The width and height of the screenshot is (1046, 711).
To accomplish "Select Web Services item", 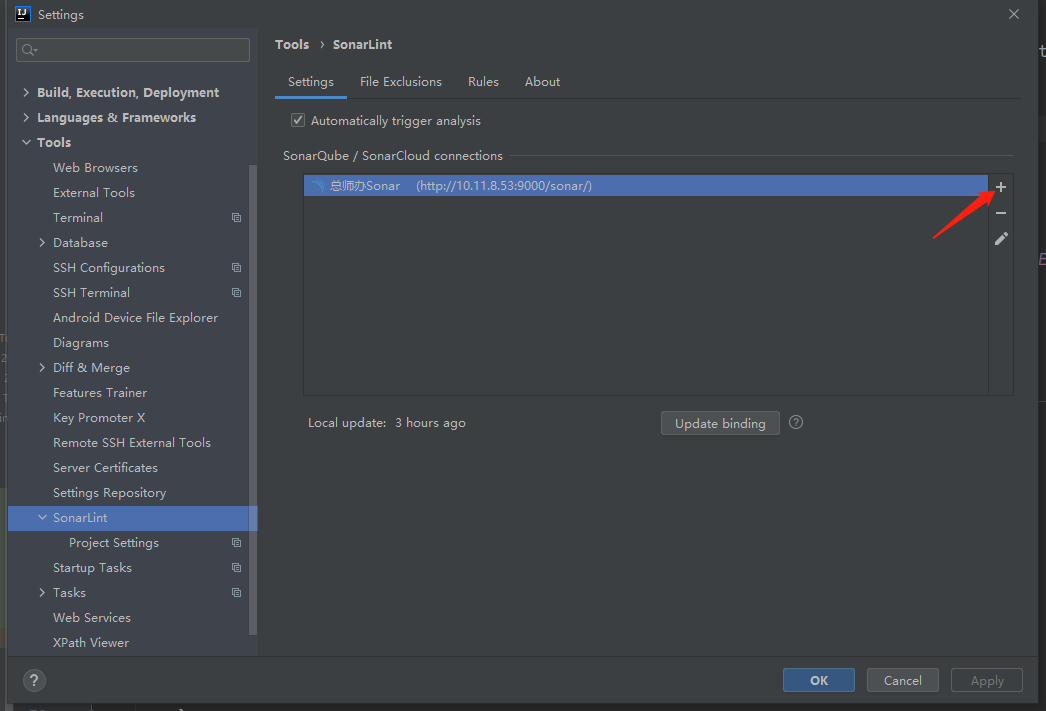I will (x=92, y=618).
